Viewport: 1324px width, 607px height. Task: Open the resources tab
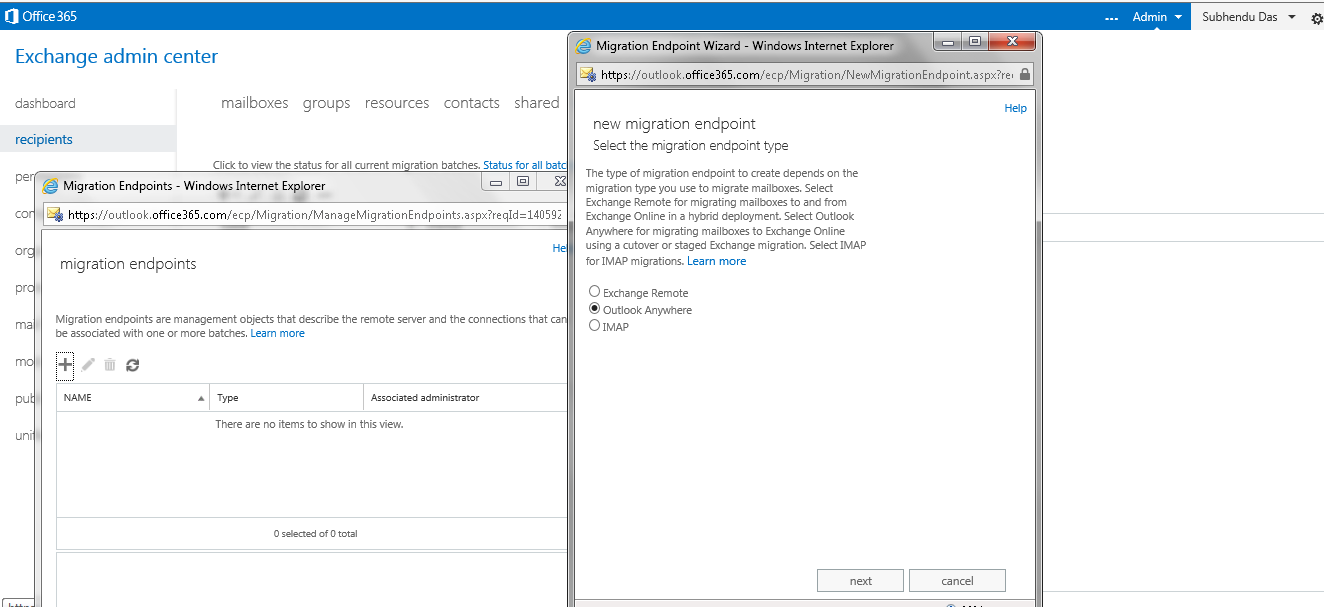coord(397,103)
